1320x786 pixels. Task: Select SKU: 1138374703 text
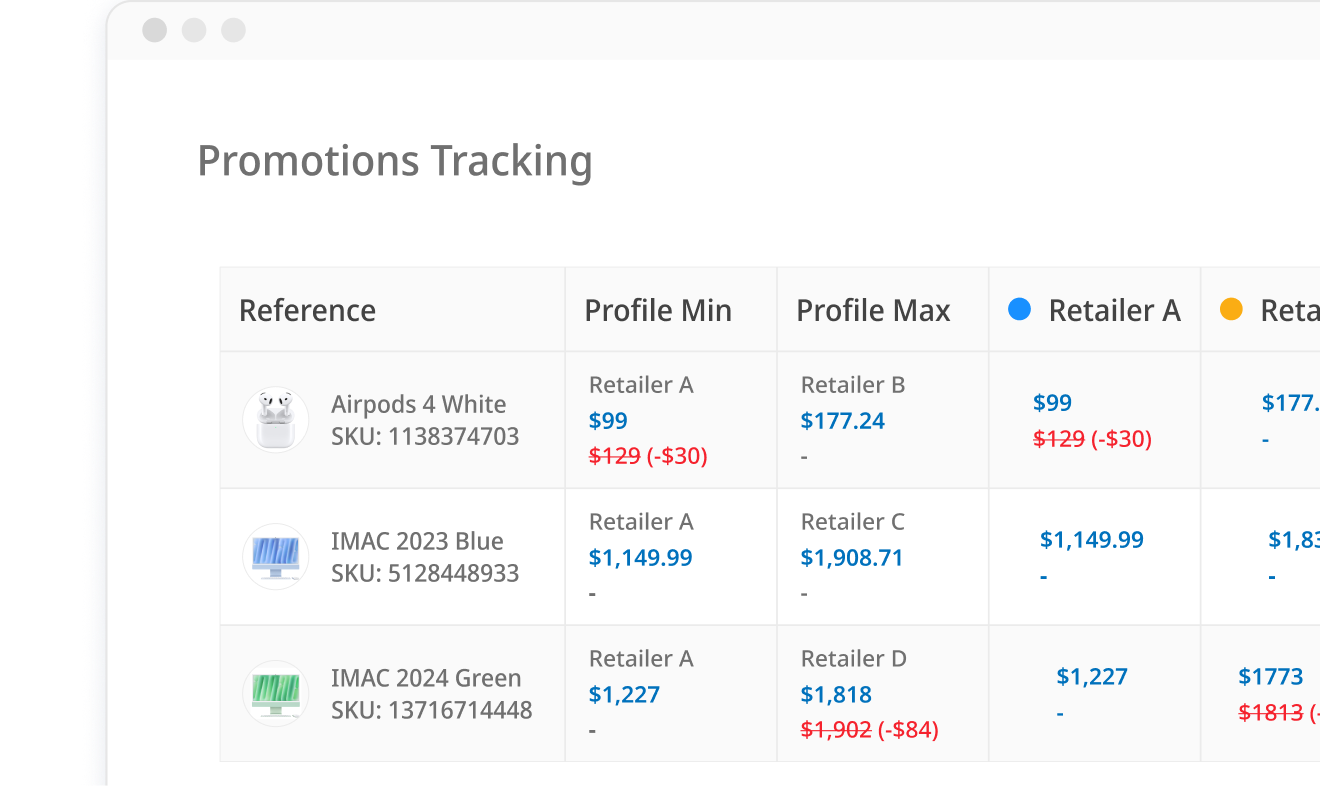pyautogui.click(x=425, y=436)
